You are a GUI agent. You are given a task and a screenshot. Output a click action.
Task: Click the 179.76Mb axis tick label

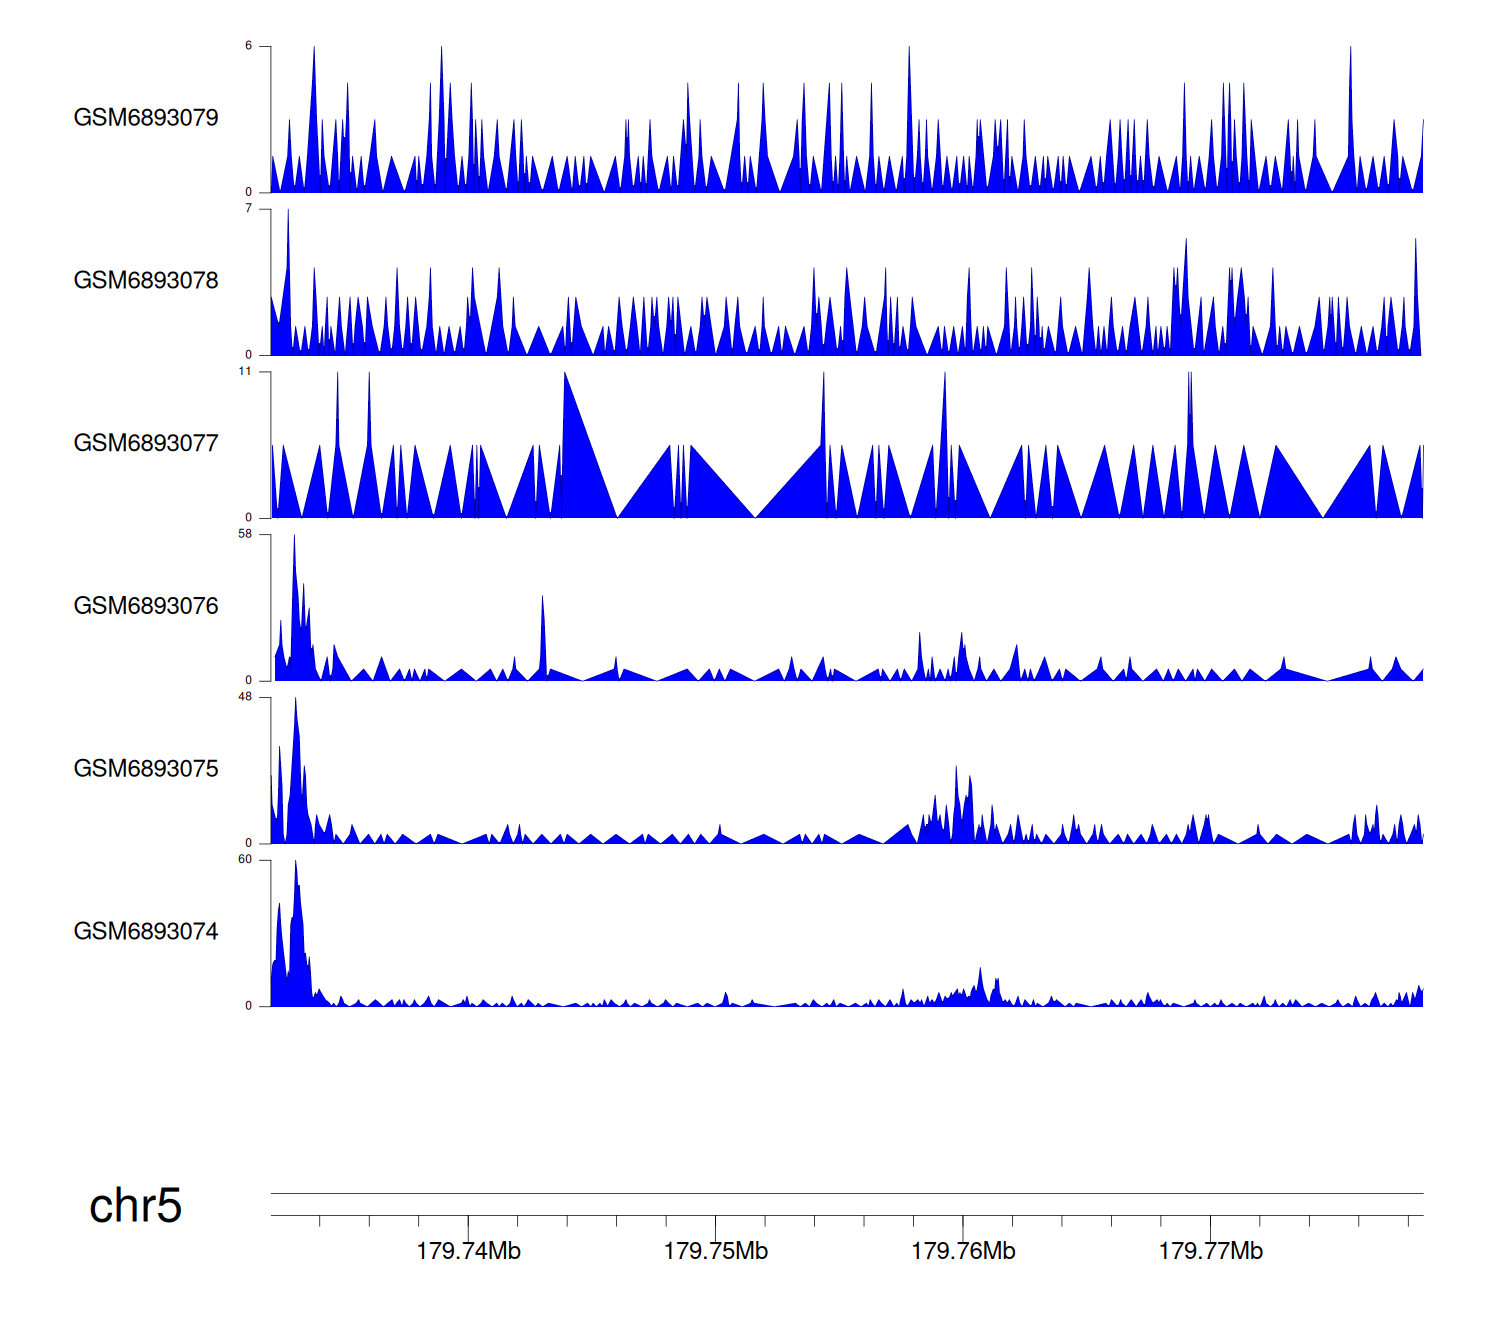[963, 1252]
